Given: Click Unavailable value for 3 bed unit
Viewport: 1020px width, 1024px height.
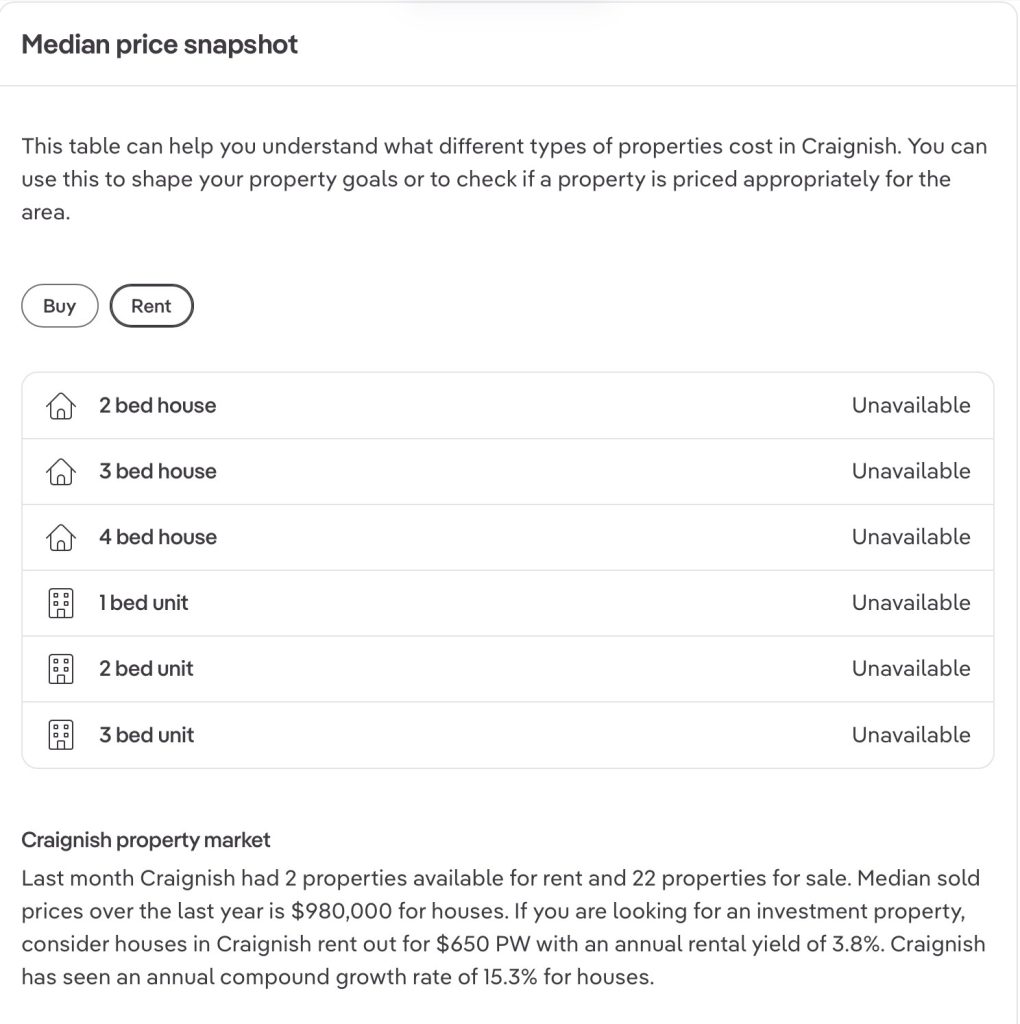Looking at the screenshot, I should (910, 735).
